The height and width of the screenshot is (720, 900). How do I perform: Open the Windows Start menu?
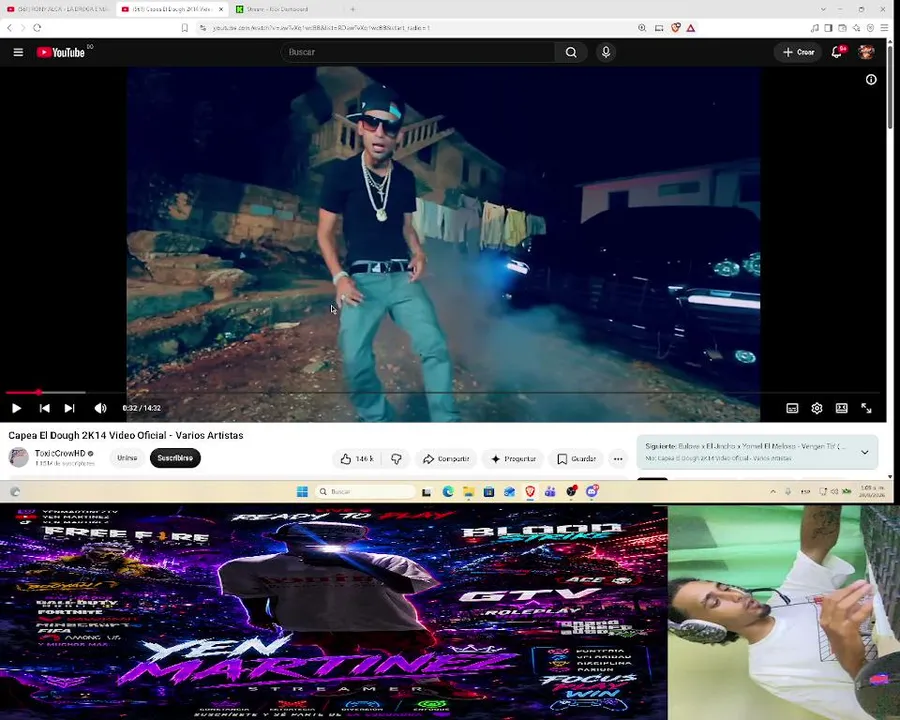[x=302, y=491]
